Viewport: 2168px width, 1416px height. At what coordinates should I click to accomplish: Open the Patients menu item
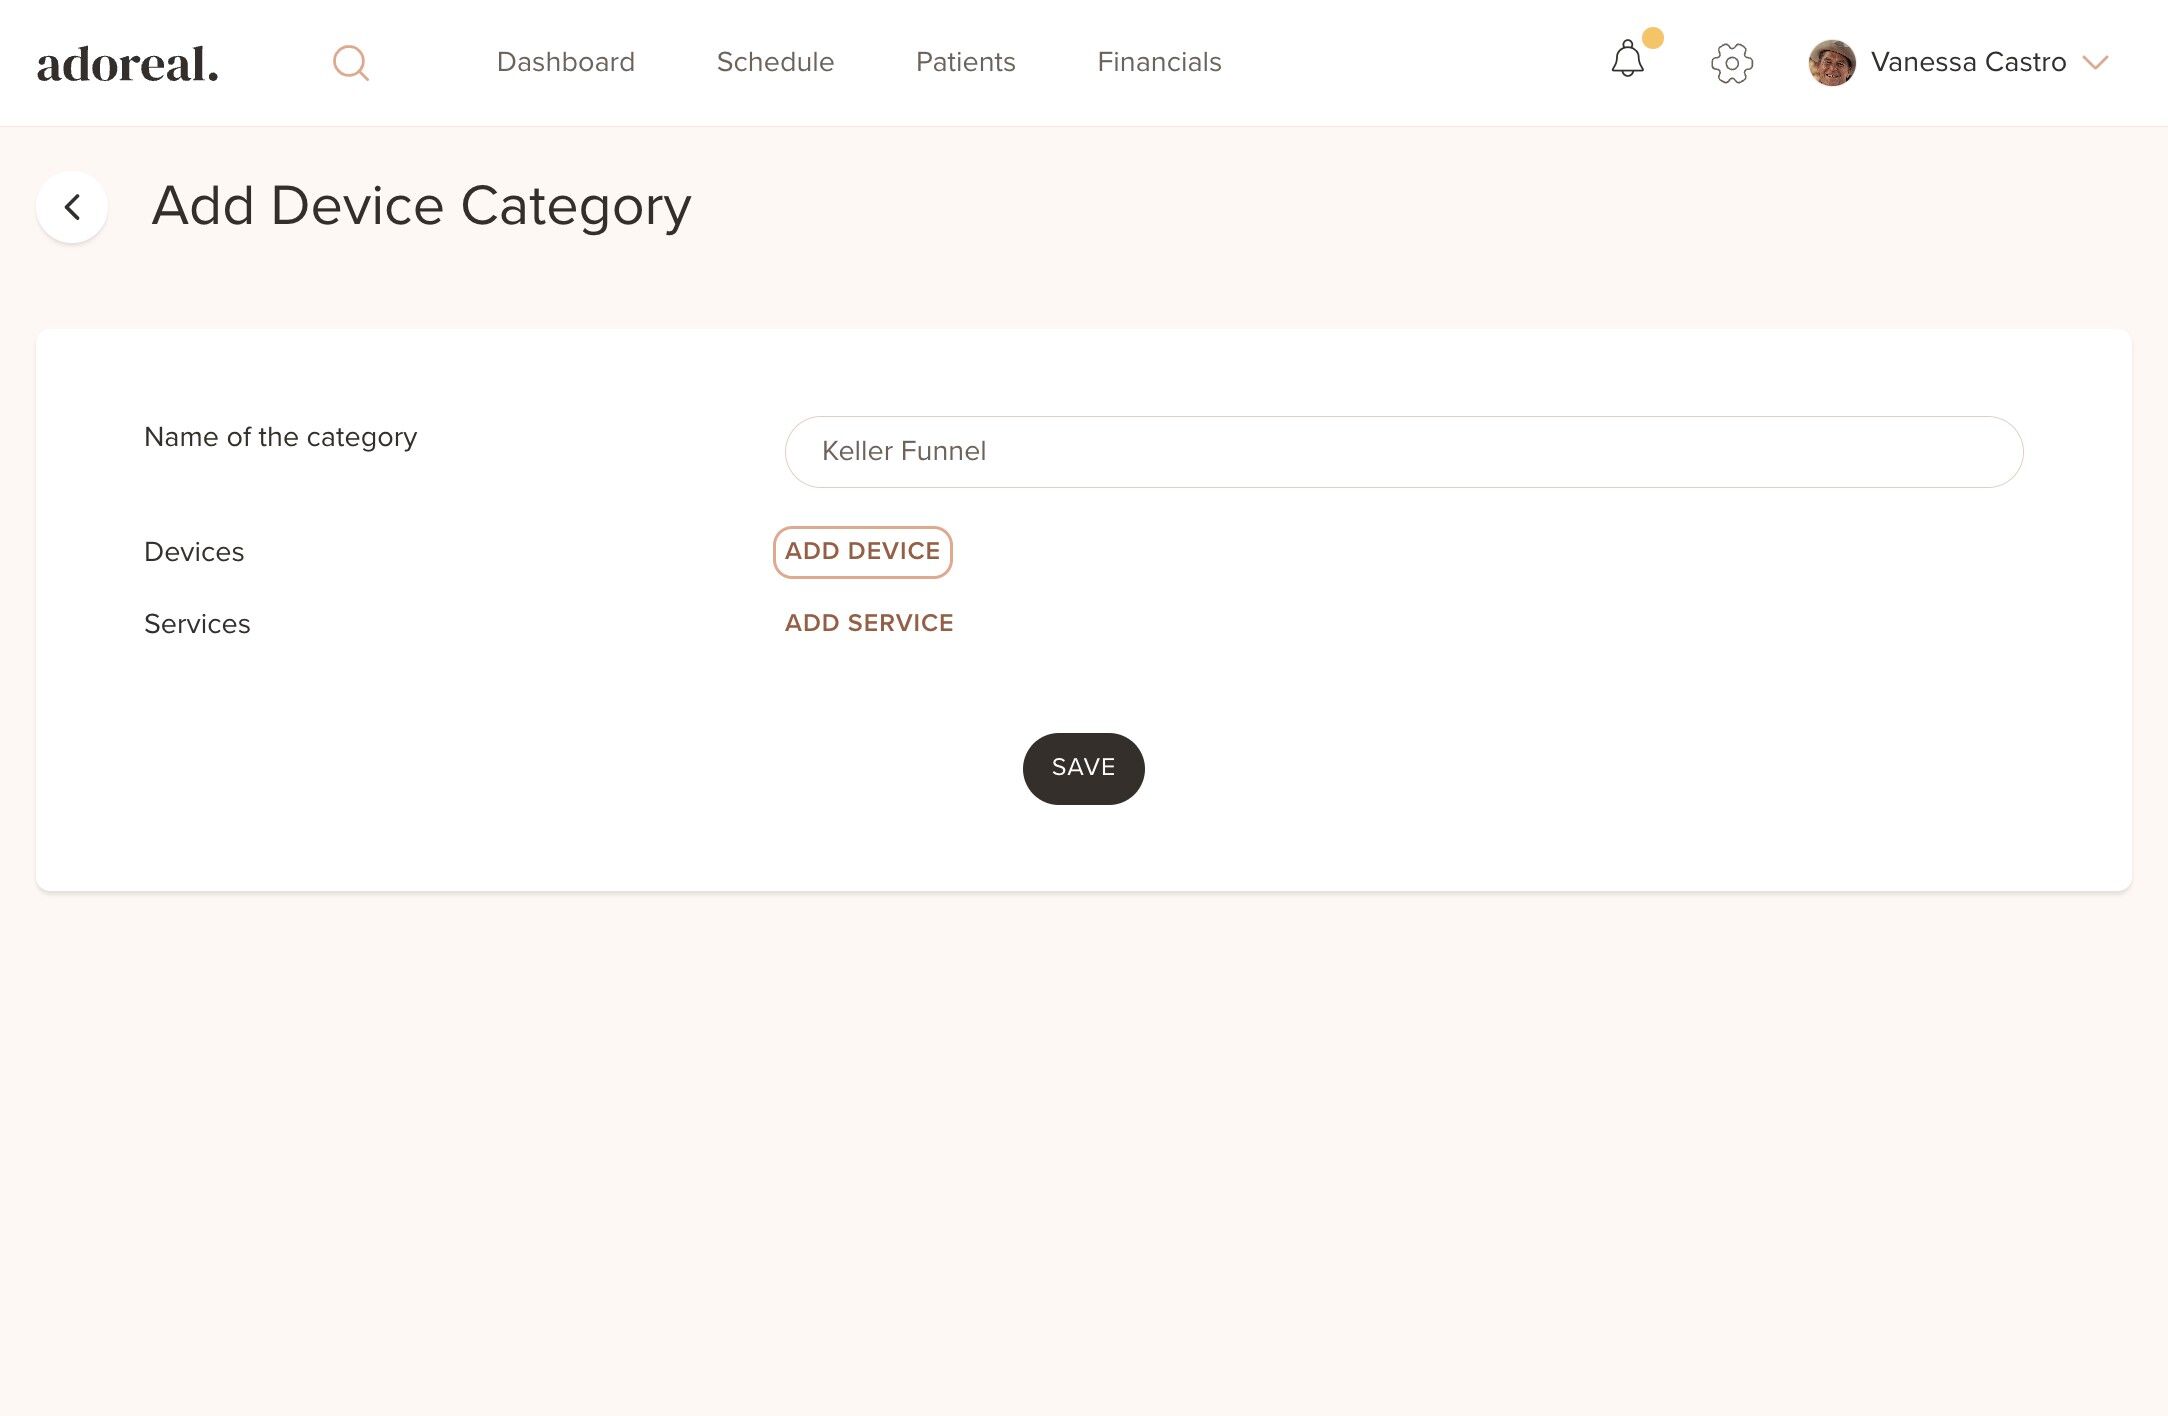coord(966,62)
